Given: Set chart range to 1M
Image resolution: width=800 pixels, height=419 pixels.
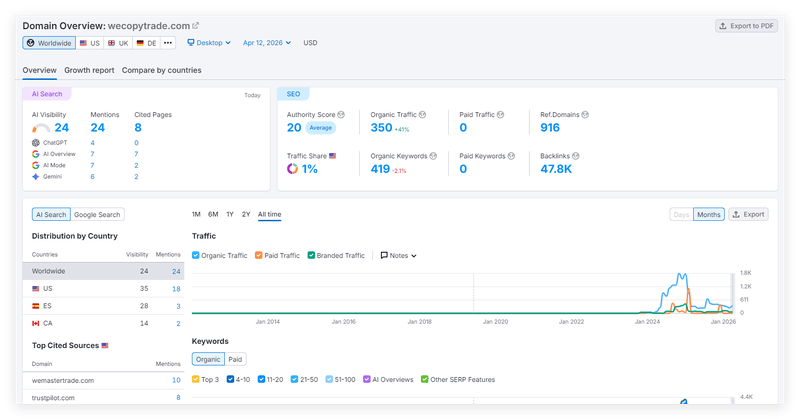Looking at the screenshot, I should 196,214.
